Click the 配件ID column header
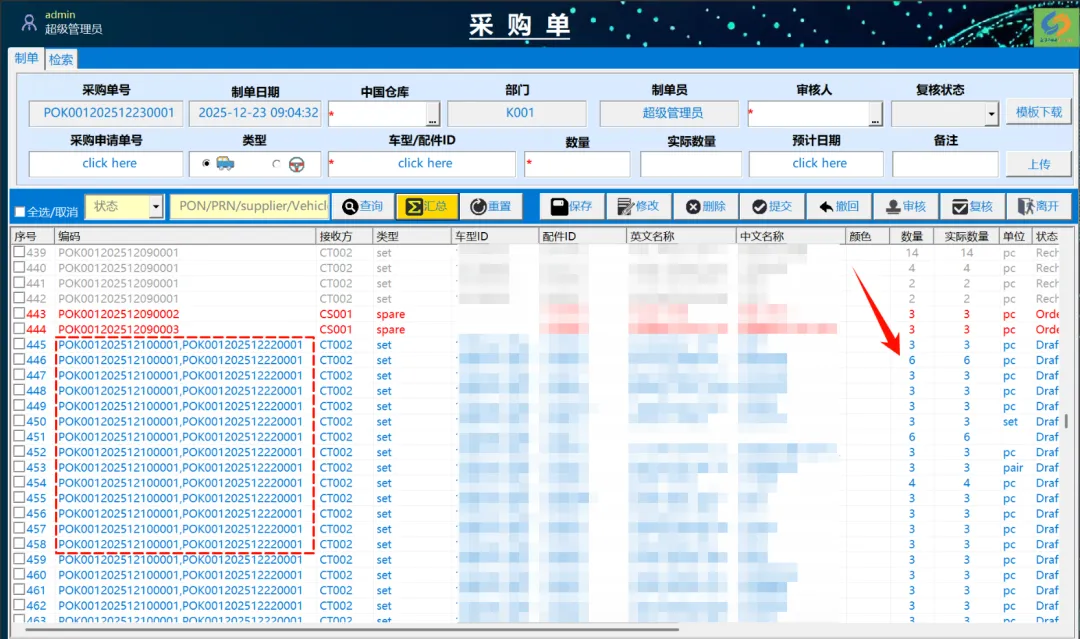The image size is (1080, 639). point(582,236)
